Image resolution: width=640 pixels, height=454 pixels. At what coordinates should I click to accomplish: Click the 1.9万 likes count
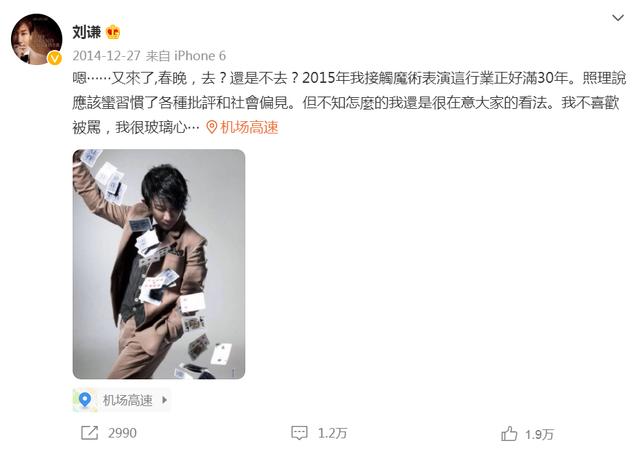click(x=540, y=434)
